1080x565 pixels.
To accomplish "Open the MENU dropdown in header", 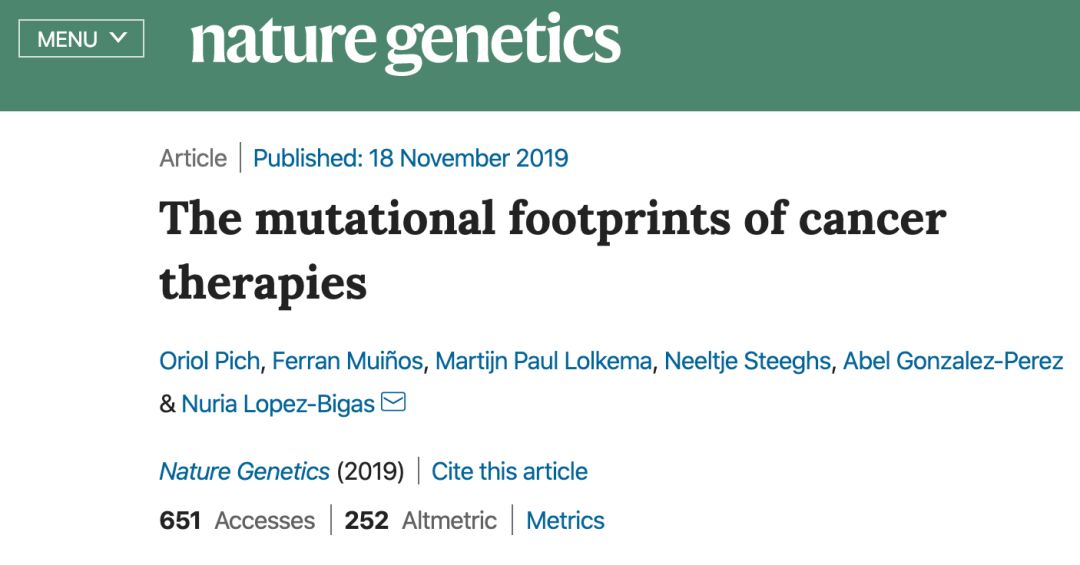I will [81, 39].
